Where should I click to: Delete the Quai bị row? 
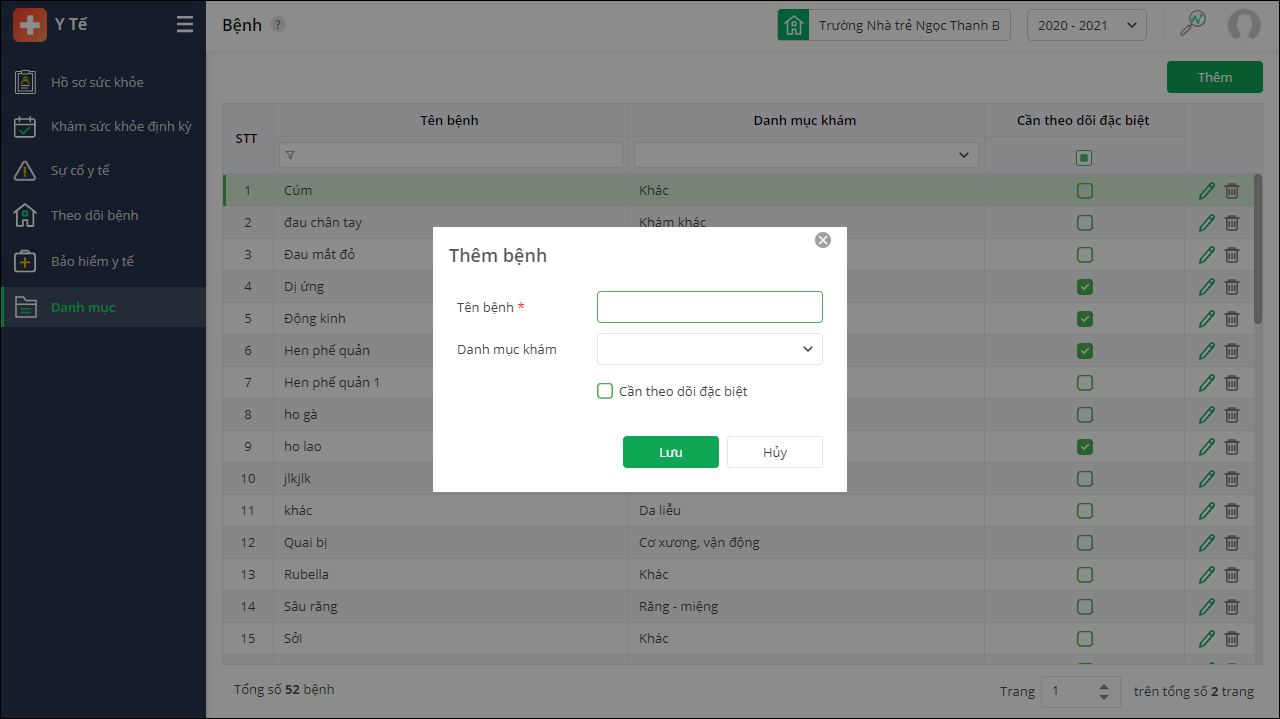1232,543
